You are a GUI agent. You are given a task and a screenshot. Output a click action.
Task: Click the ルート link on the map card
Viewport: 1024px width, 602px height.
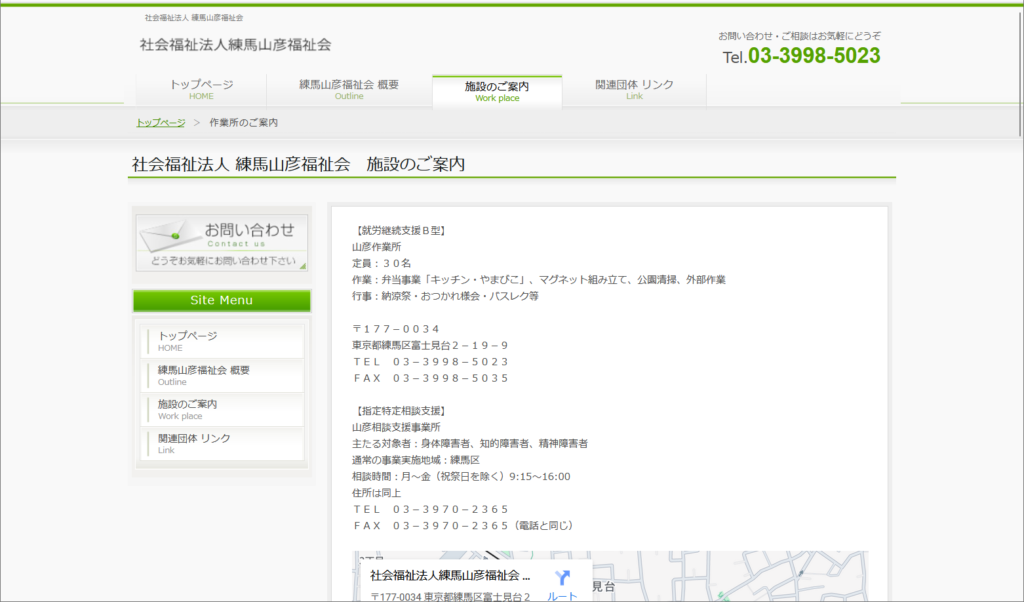(x=562, y=596)
